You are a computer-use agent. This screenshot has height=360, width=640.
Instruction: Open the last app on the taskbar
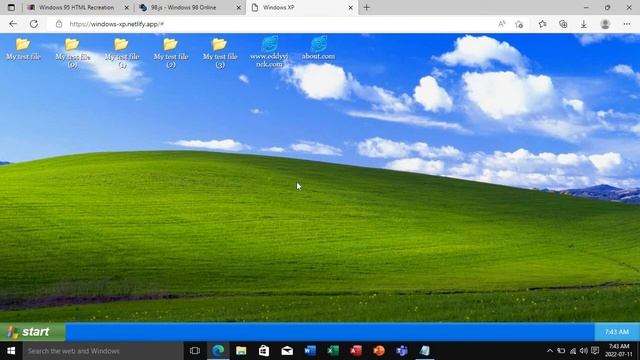(x=424, y=351)
